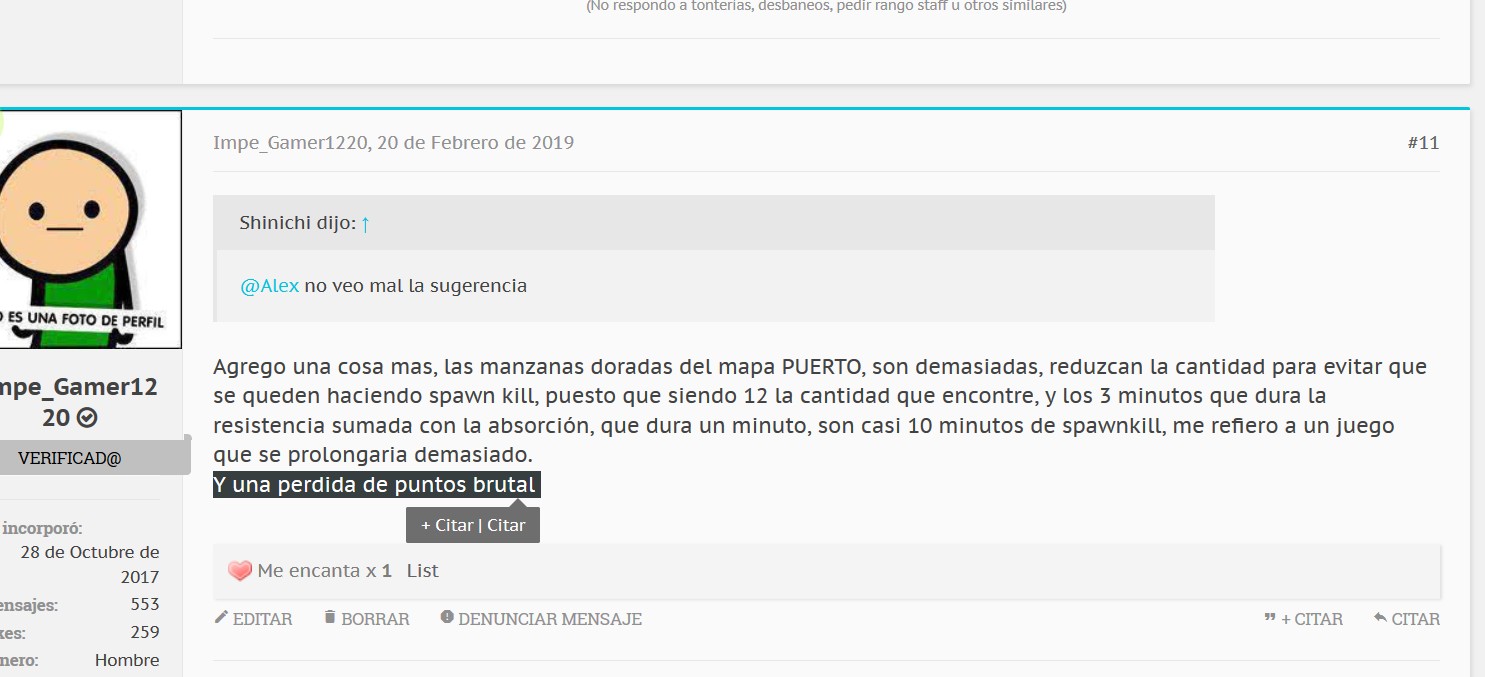The width and height of the screenshot is (1485, 677).
Task: Click the 259 likes count
Action: click(x=144, y=633)
